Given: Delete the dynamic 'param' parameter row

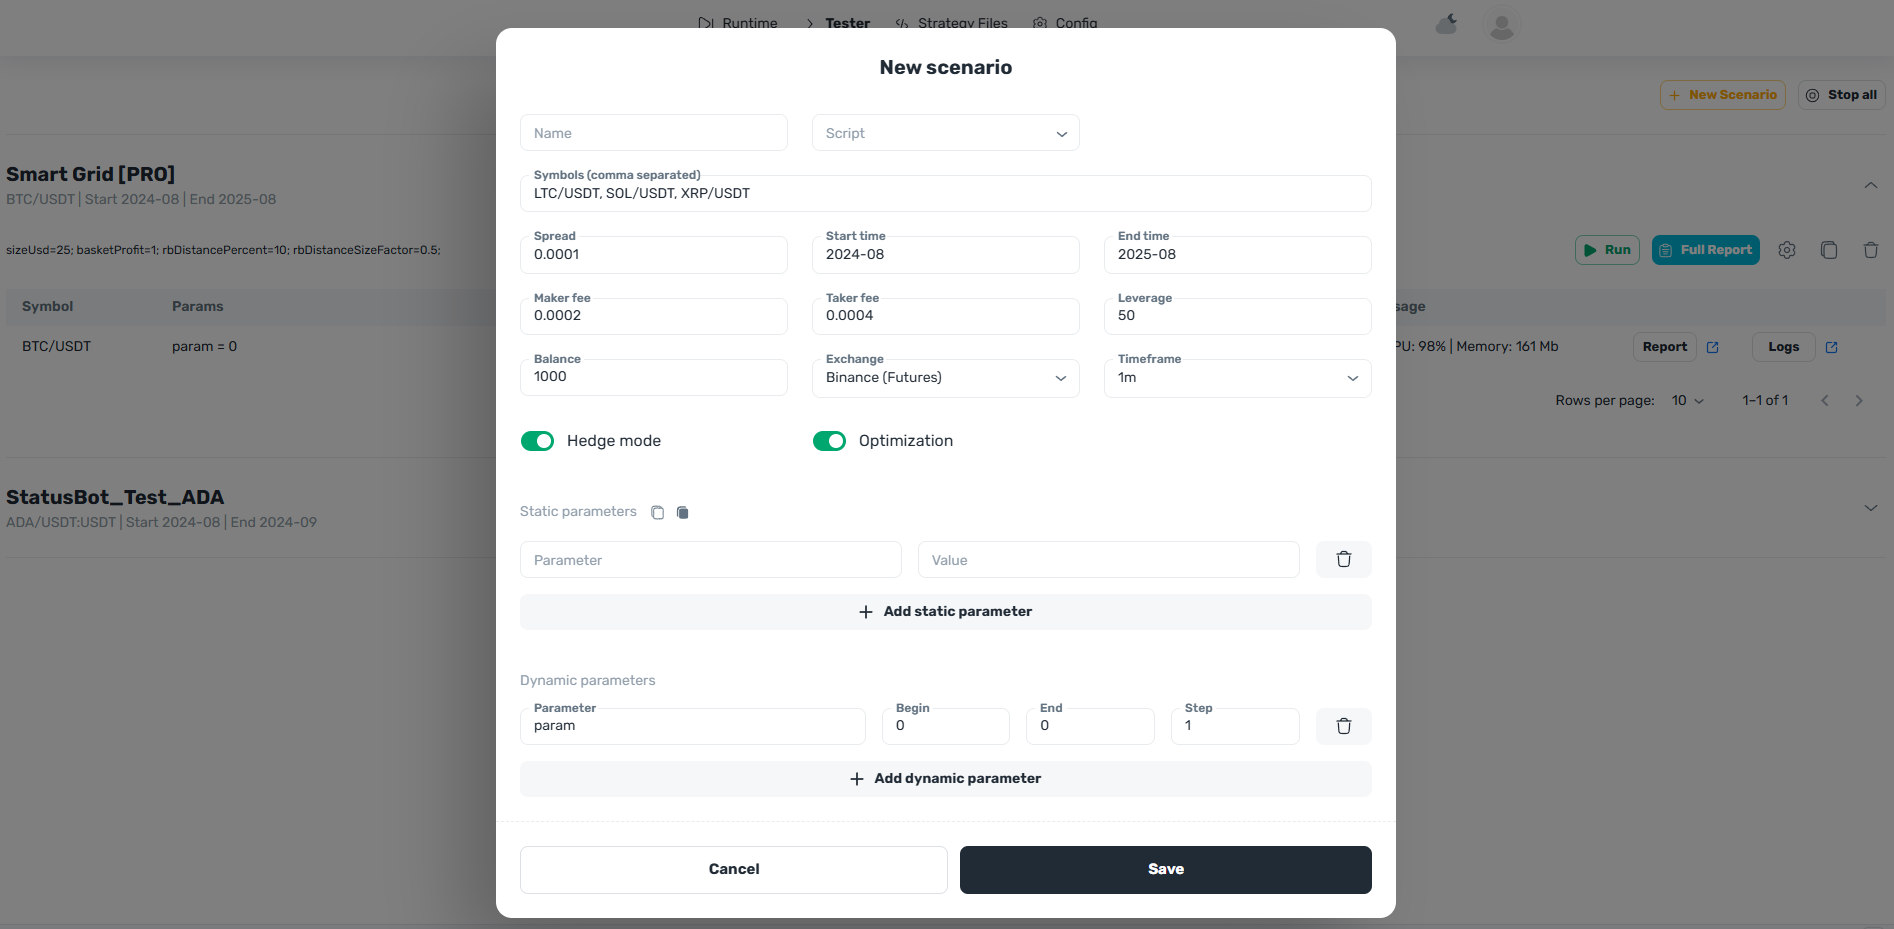Looking at the screenshot, I should coord(1343,726).
